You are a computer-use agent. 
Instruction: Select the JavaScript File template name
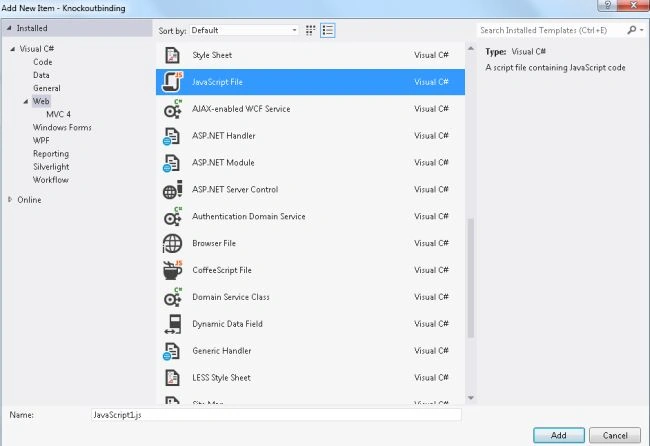click(217, 82)
